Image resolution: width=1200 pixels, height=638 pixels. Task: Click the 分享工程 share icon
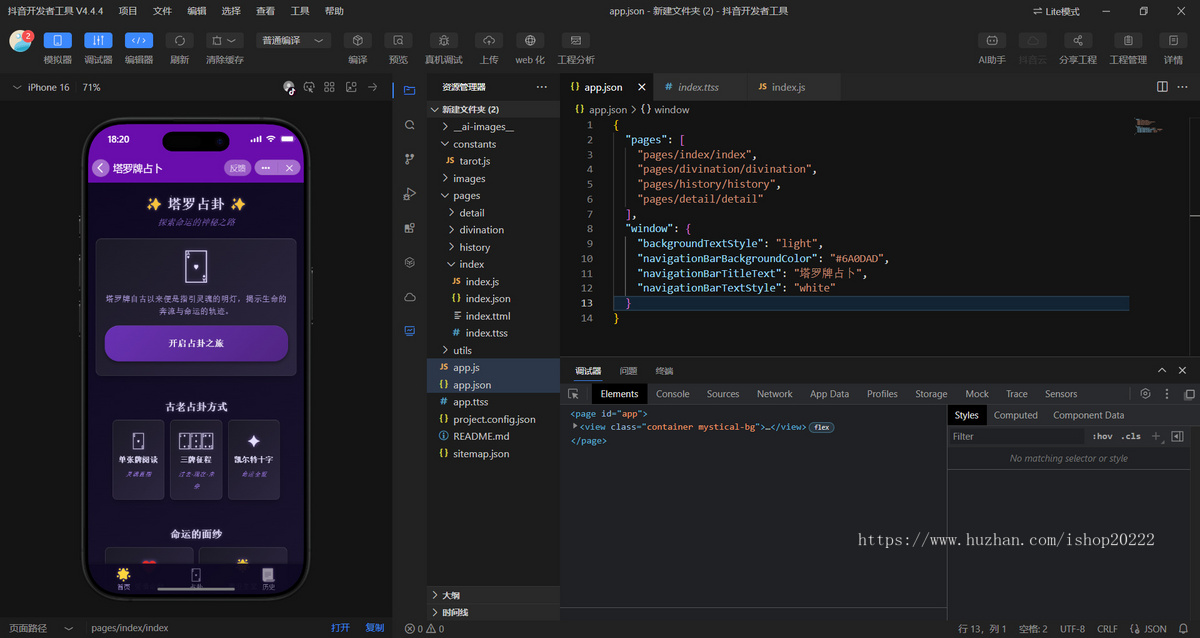[x=1078, y=41]
